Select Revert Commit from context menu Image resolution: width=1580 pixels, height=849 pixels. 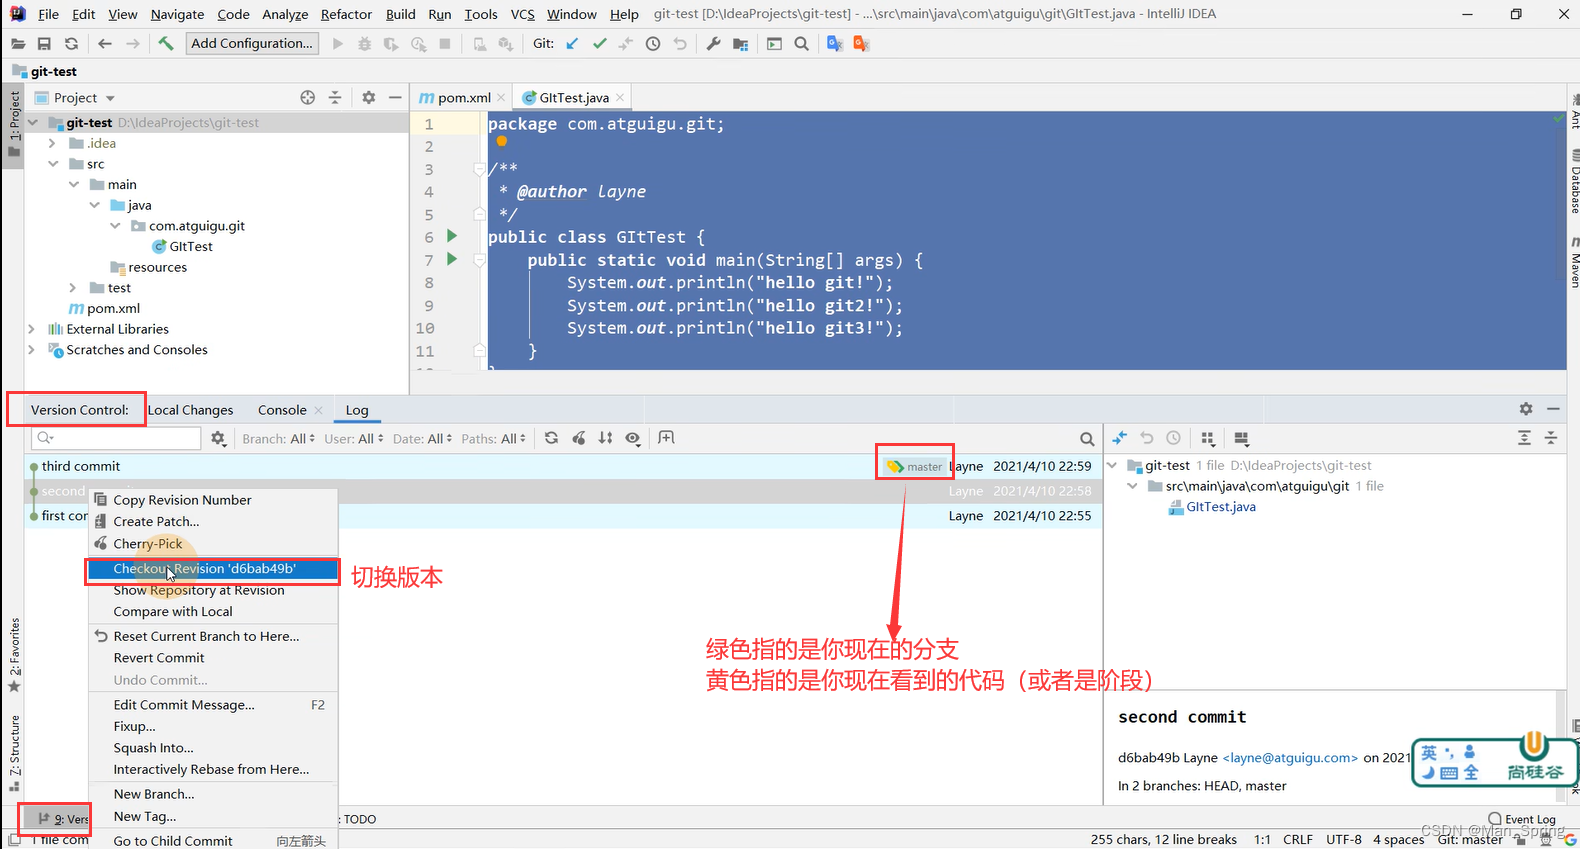pyautogui.click(x=212, y=658)
